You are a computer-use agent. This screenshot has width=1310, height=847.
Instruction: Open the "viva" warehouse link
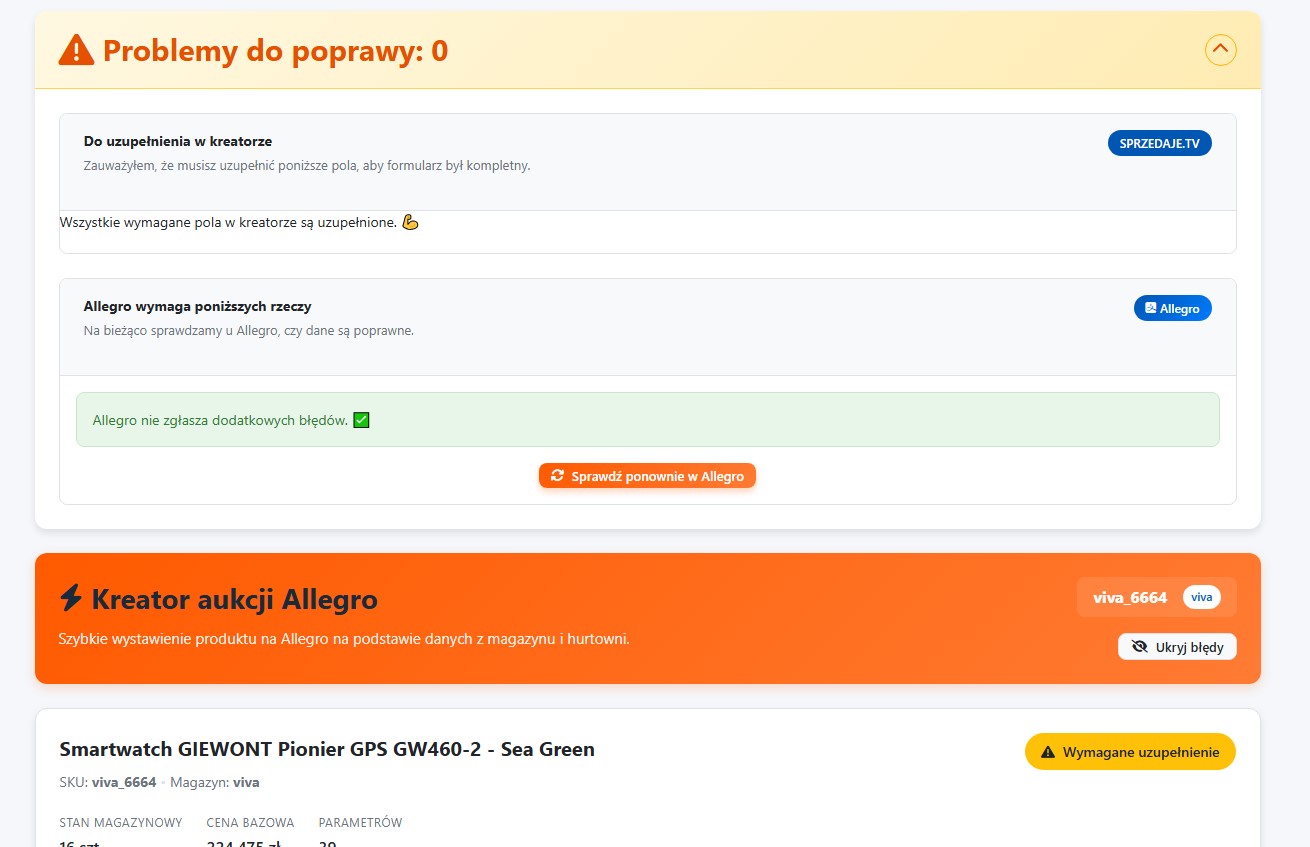(246, 782)
